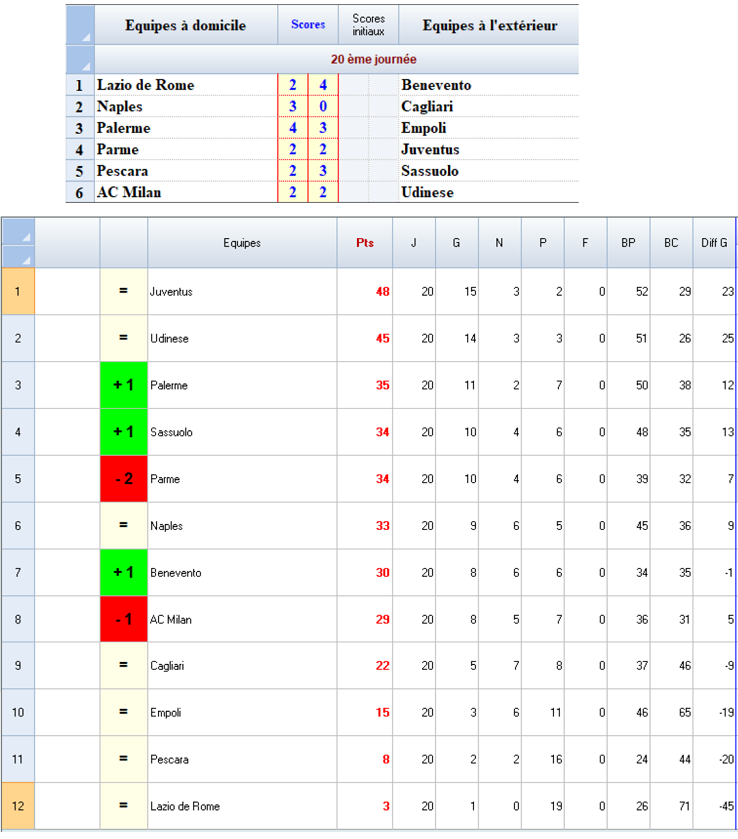Screen dimensions: 738x839
Task: Select 'Cagliari' in the away teams list
Action: point(489,106)
